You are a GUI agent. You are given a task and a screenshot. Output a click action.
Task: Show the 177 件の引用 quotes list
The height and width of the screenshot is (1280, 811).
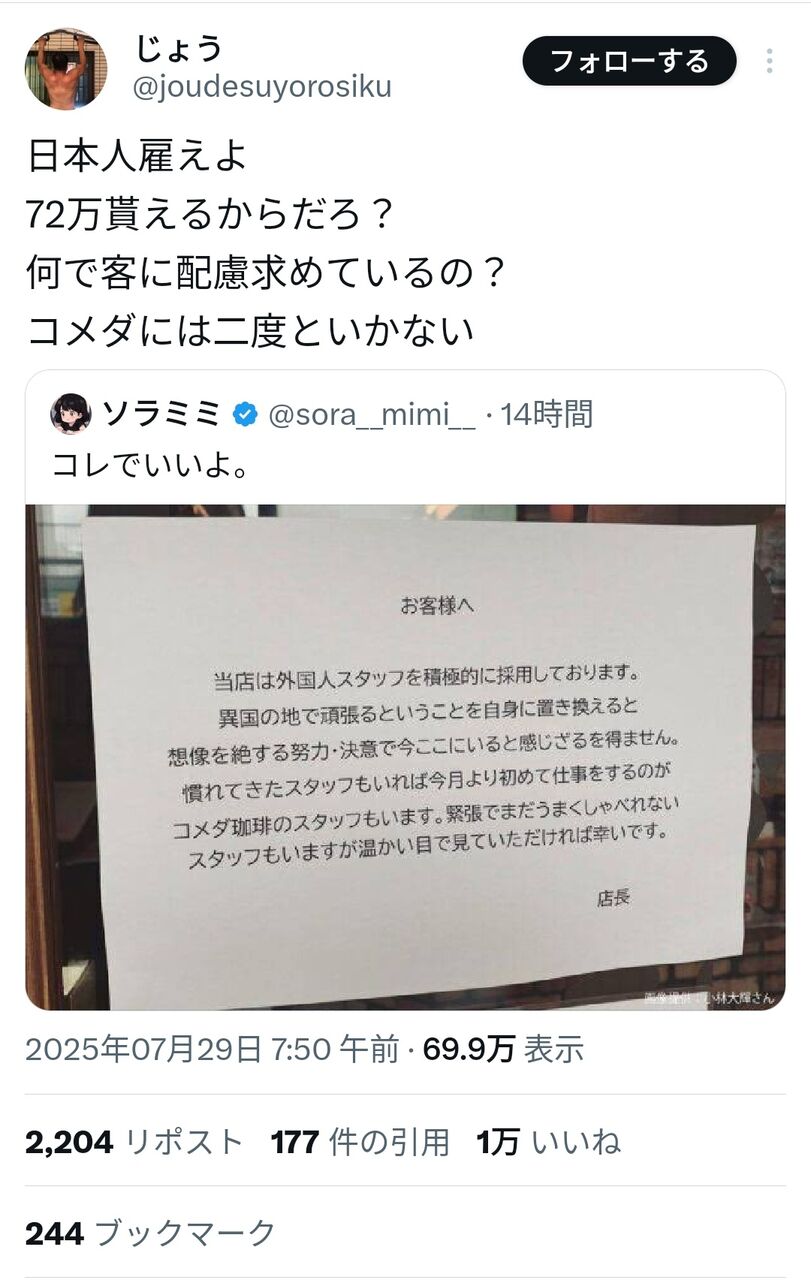(x=360, y=1142)
